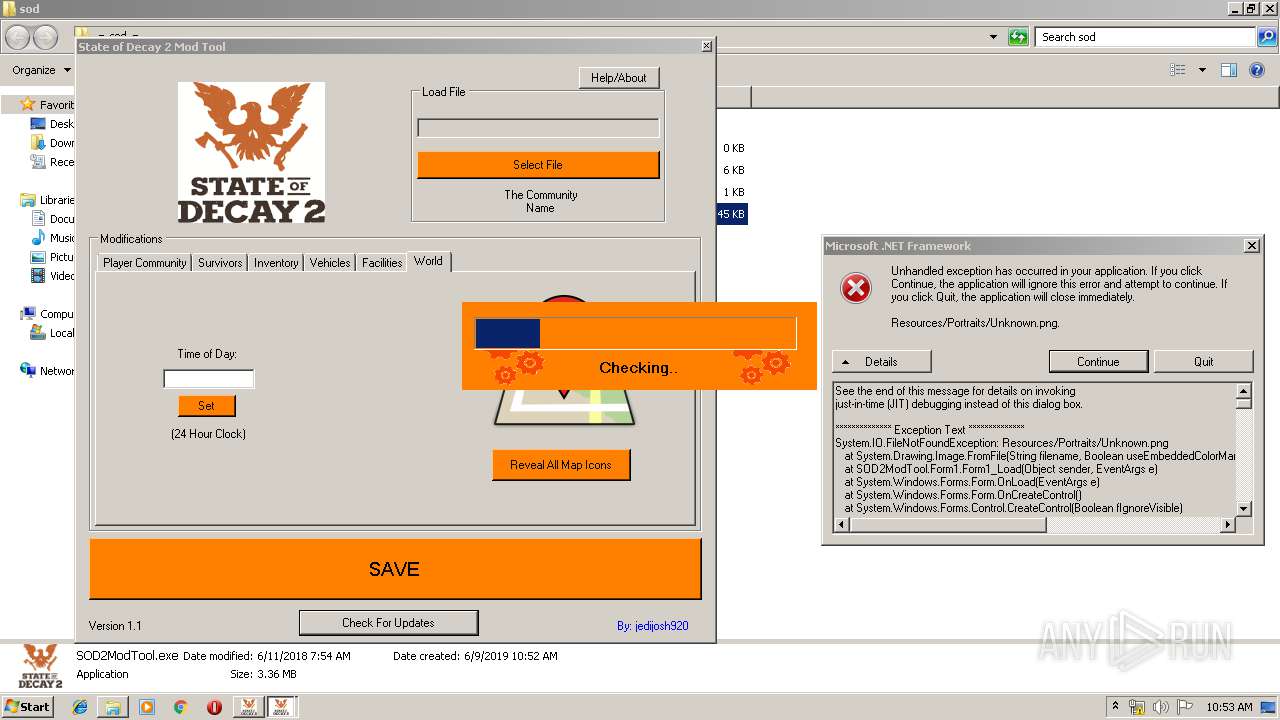Click the magnifier search icon in Explorer
Screen dimensions: 1280x720
coord(1267,37)
